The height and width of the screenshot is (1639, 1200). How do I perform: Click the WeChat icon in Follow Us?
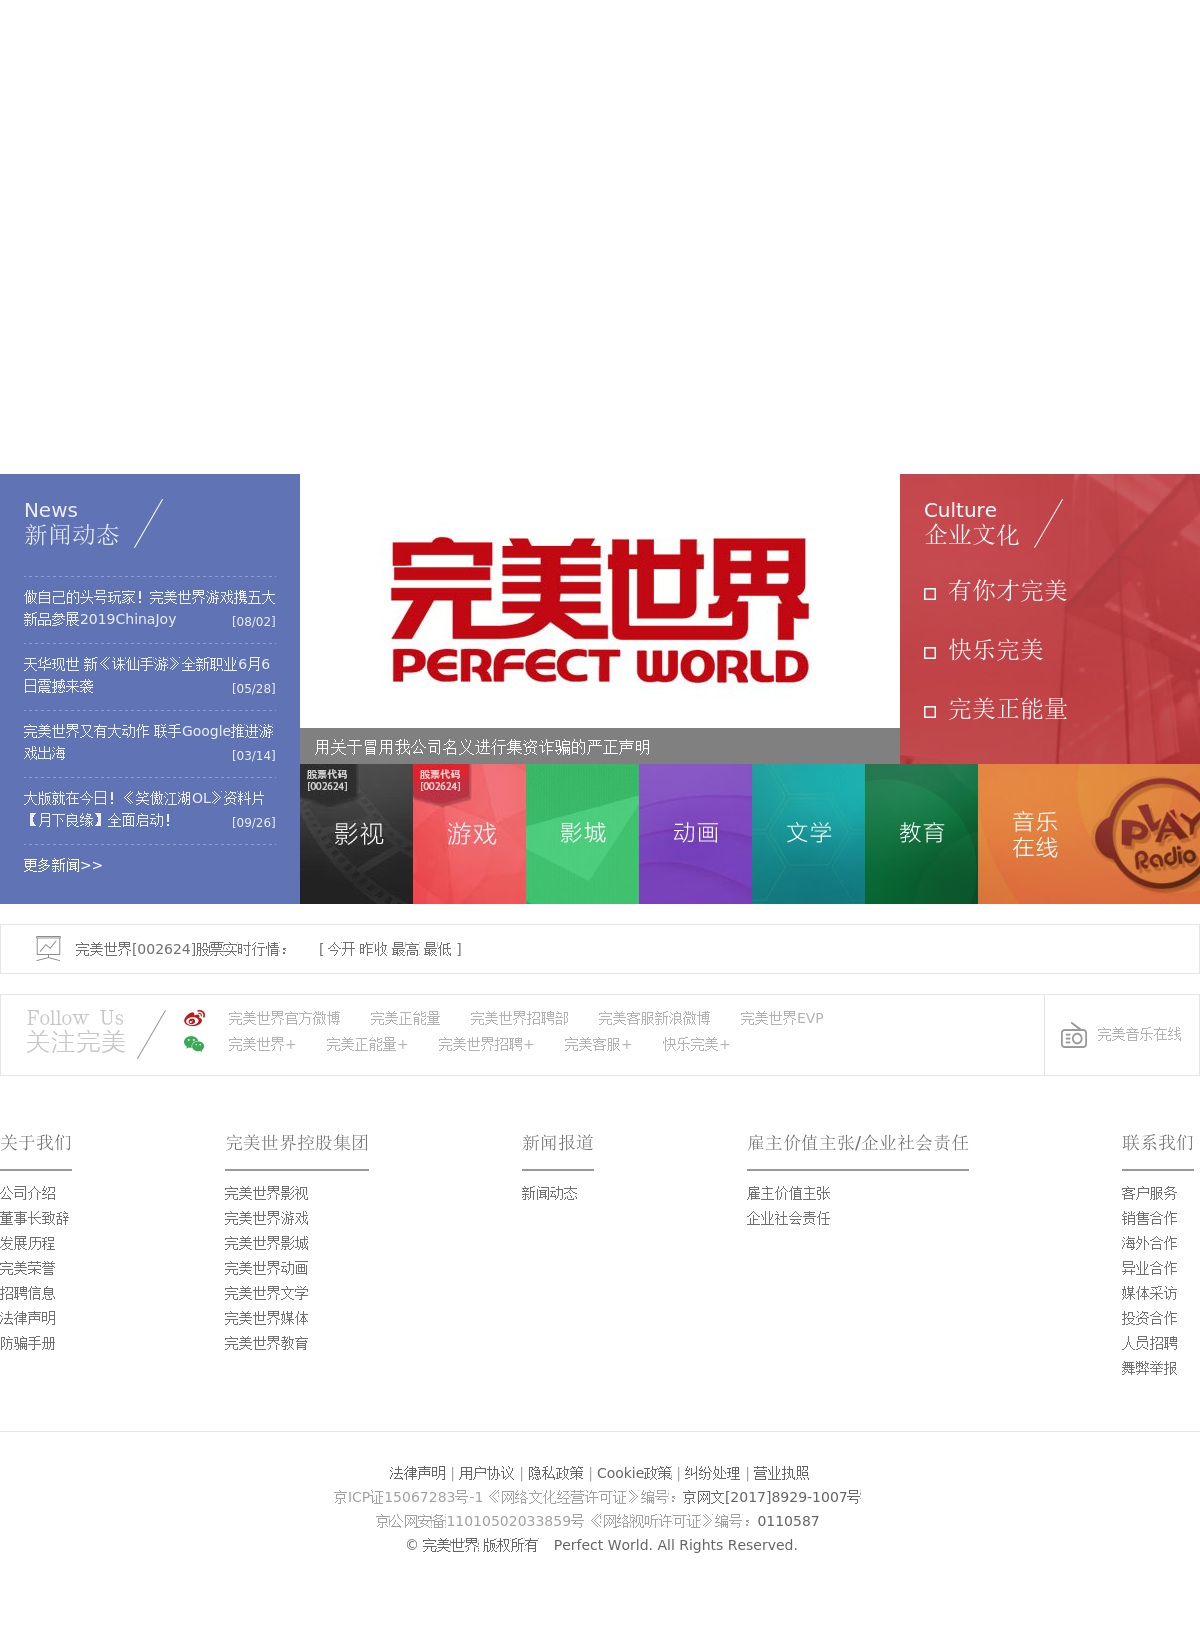tap(194, 1044)
